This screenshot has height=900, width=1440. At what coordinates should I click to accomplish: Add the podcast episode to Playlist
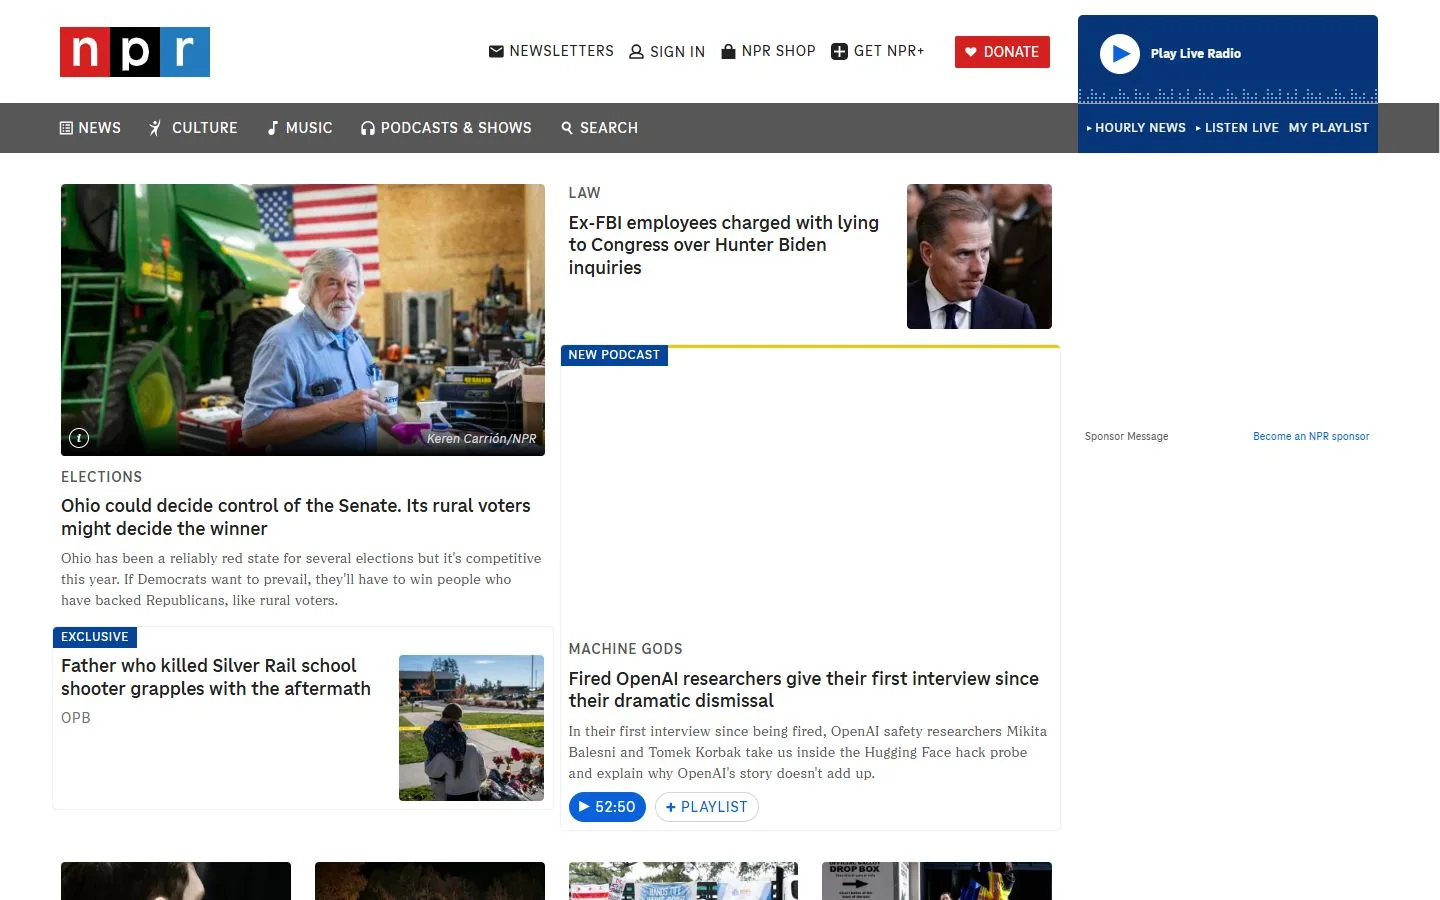tap(707, 807)
